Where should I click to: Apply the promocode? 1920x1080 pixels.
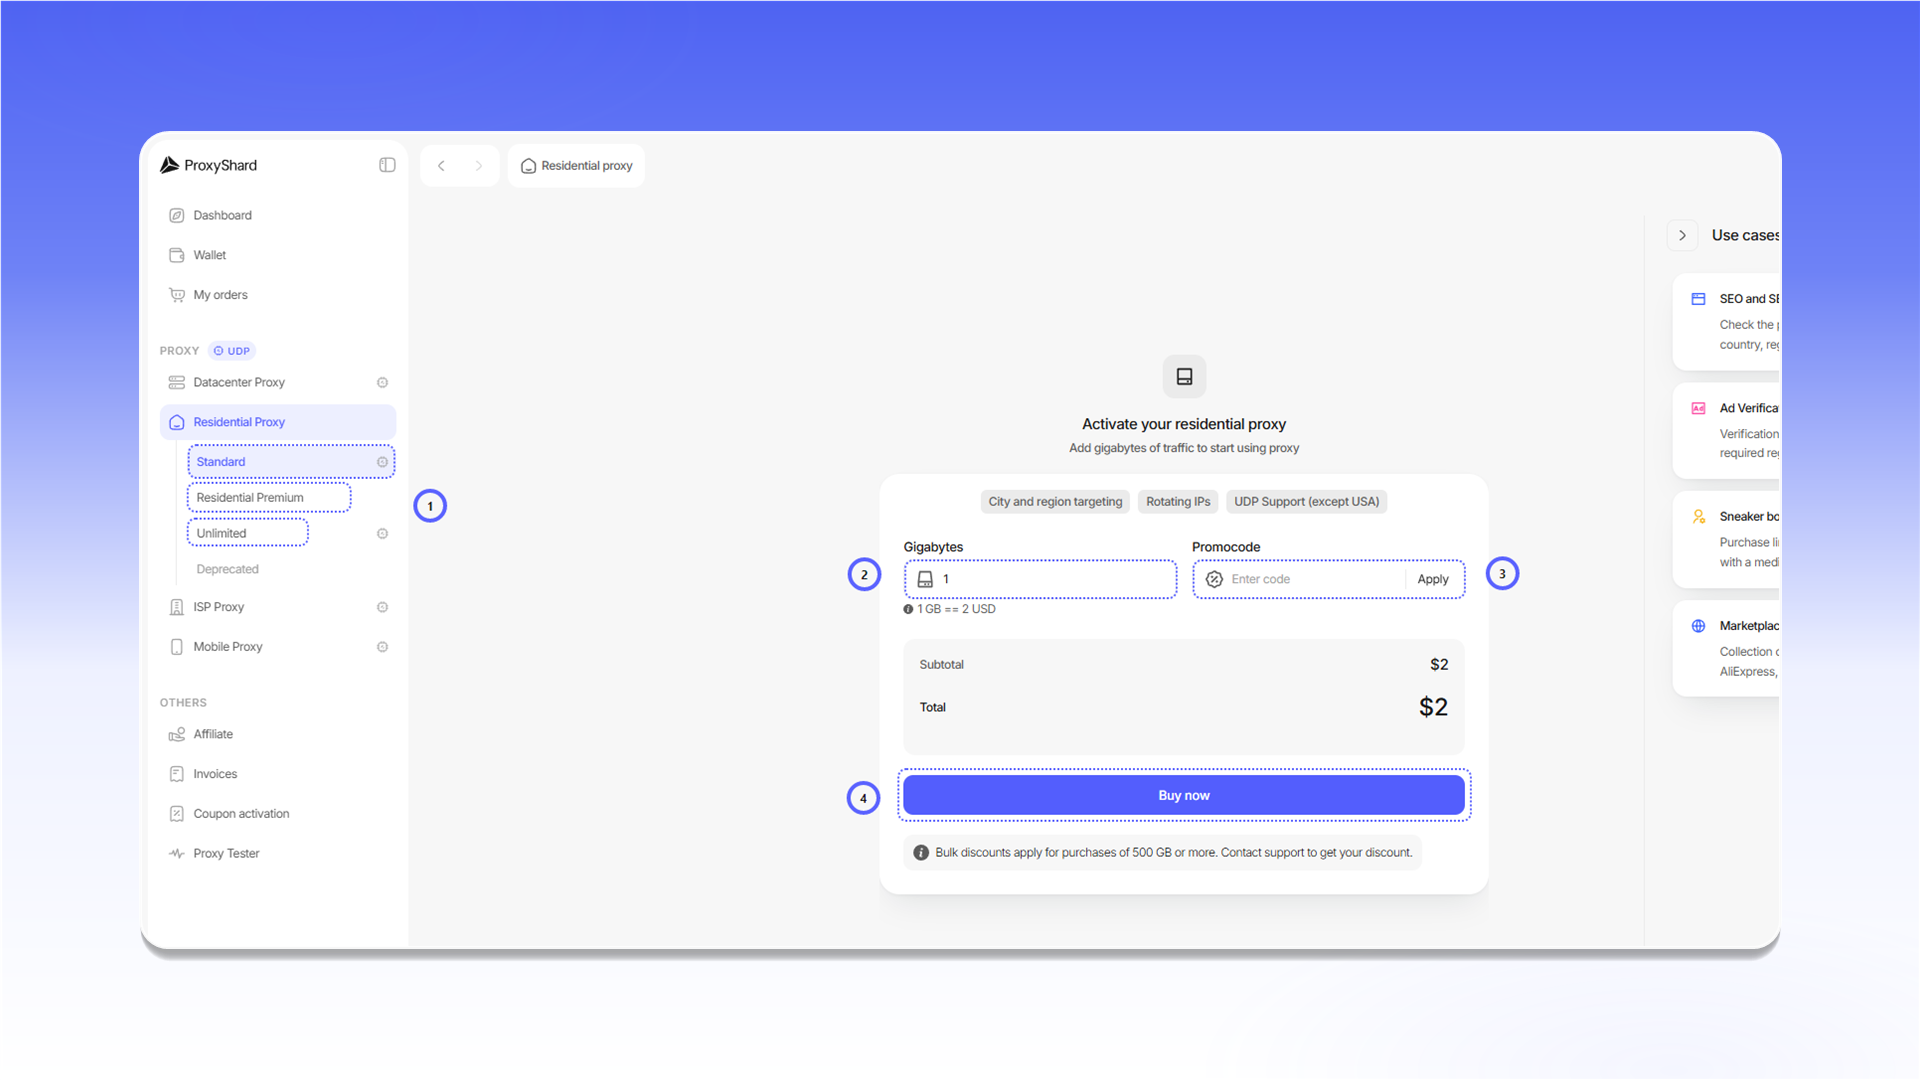pos(1433,579)
